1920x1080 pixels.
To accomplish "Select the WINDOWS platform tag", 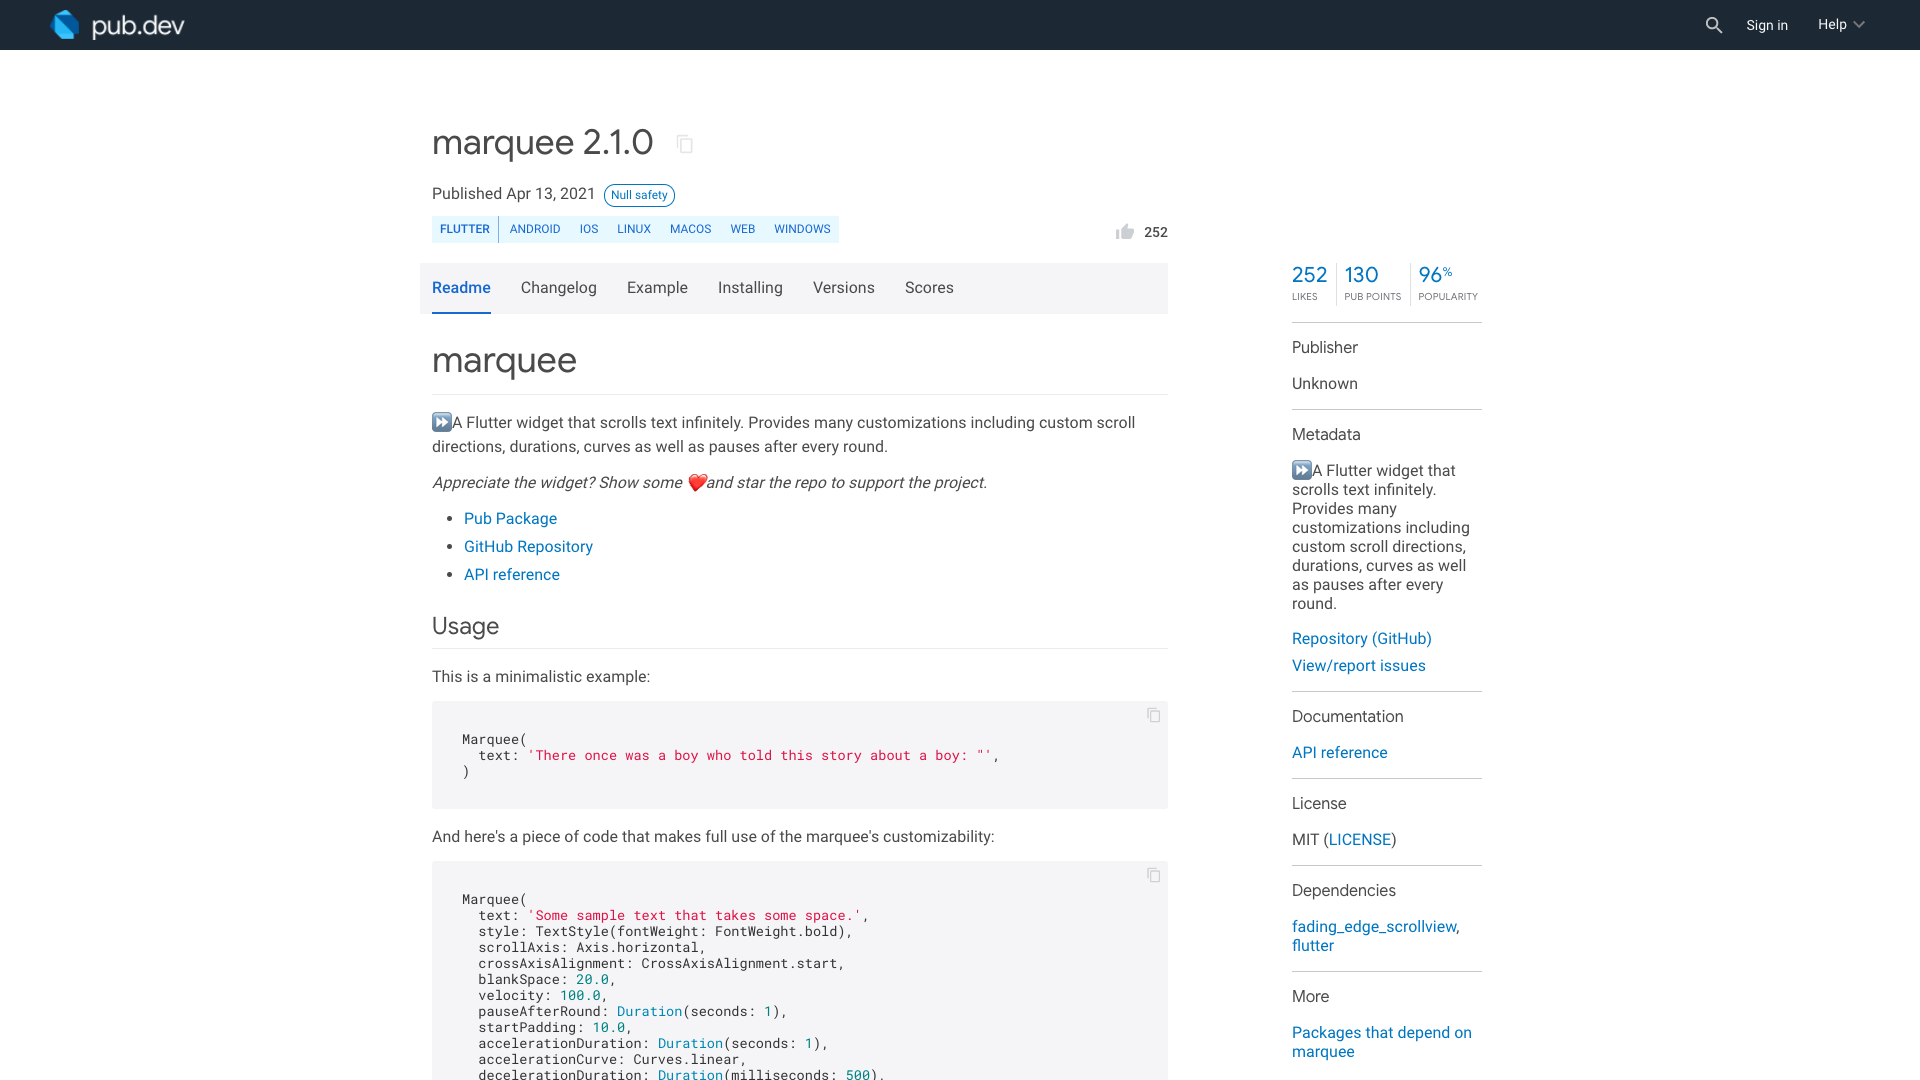I will [x=802, y=229].
